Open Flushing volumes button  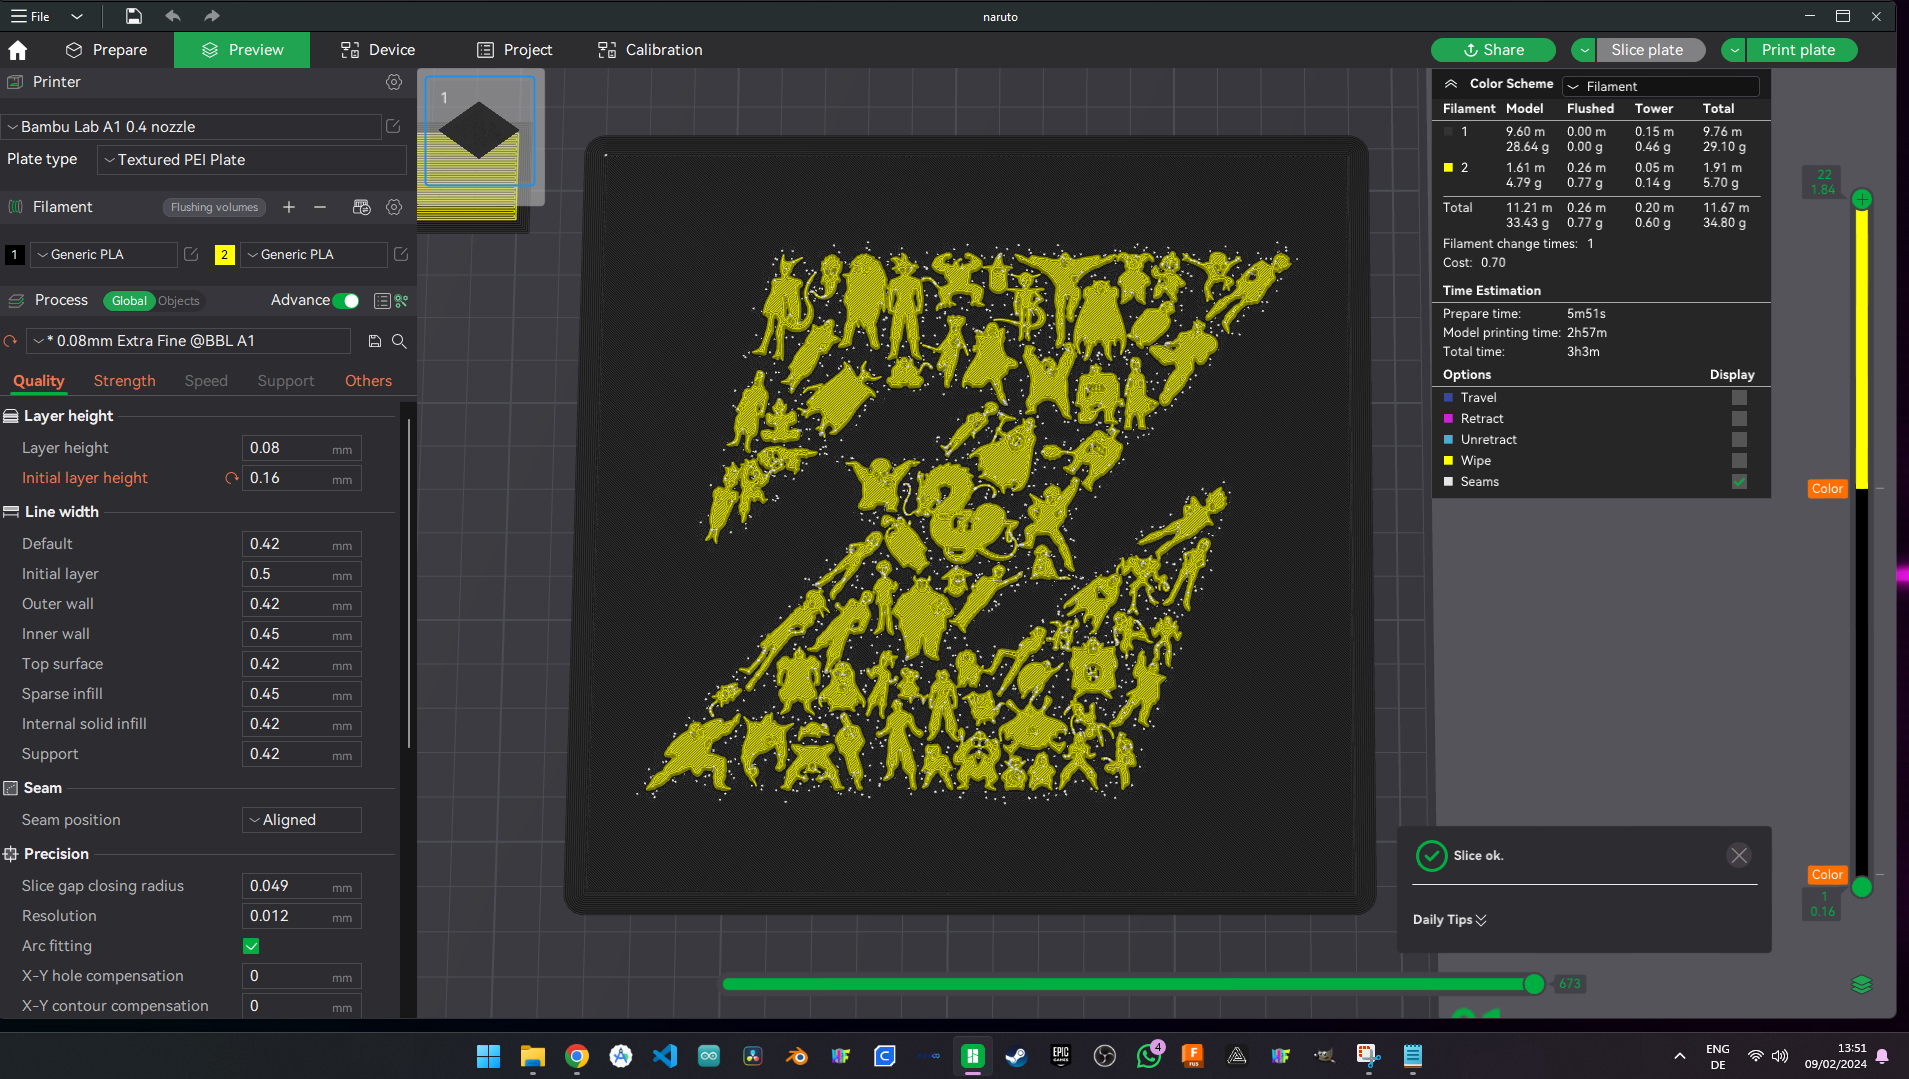click(x=214, y=207)
